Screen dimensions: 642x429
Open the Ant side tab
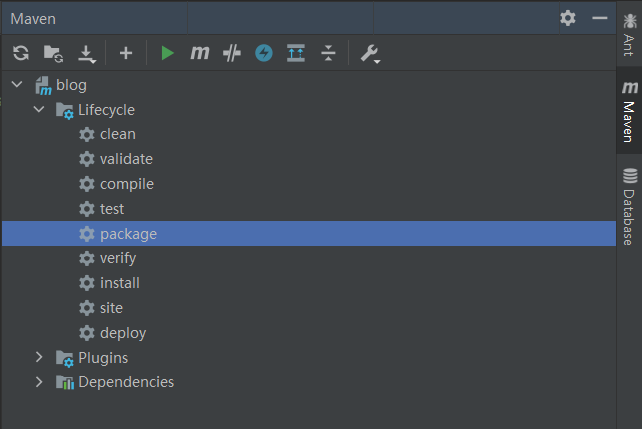point(629,34)
